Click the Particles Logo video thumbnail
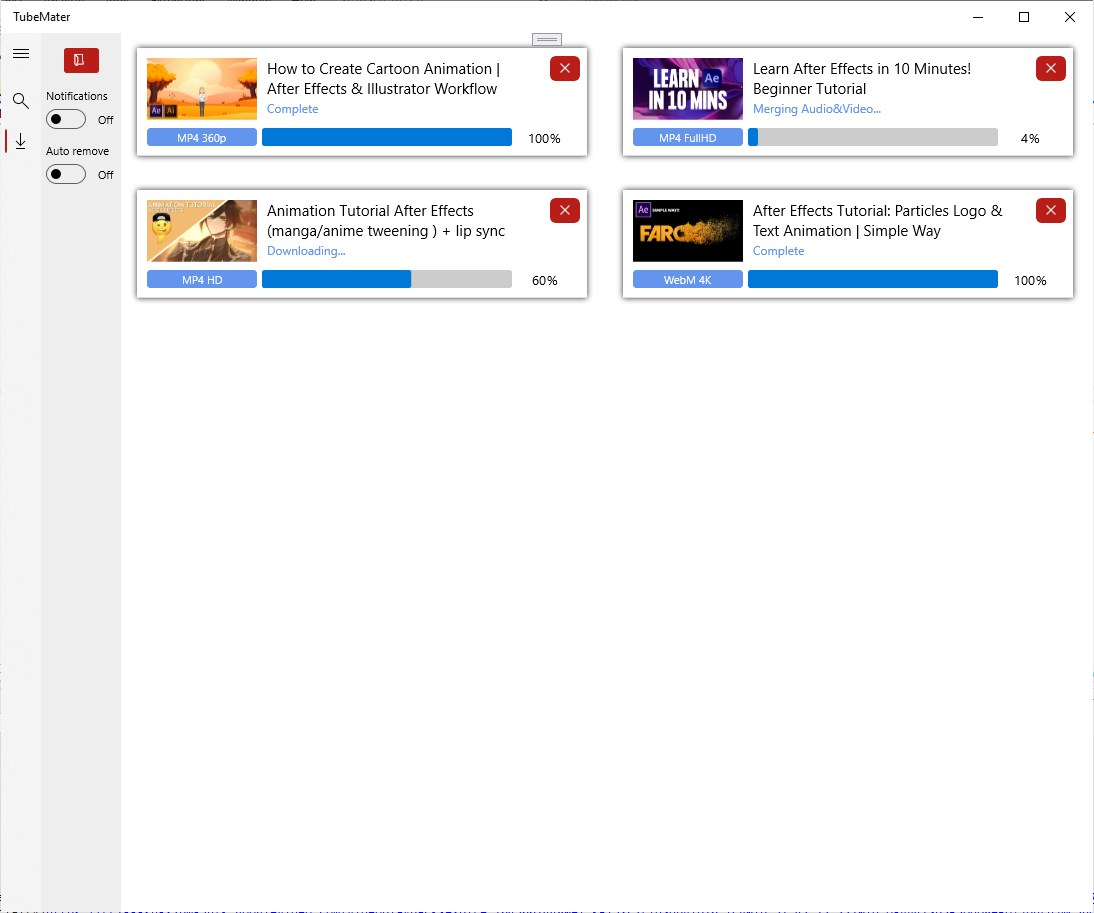 click(687, 231)
